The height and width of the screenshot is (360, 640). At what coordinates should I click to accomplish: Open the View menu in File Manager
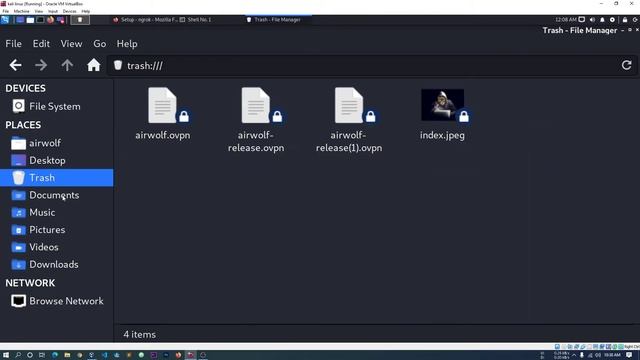coord(71,44)
